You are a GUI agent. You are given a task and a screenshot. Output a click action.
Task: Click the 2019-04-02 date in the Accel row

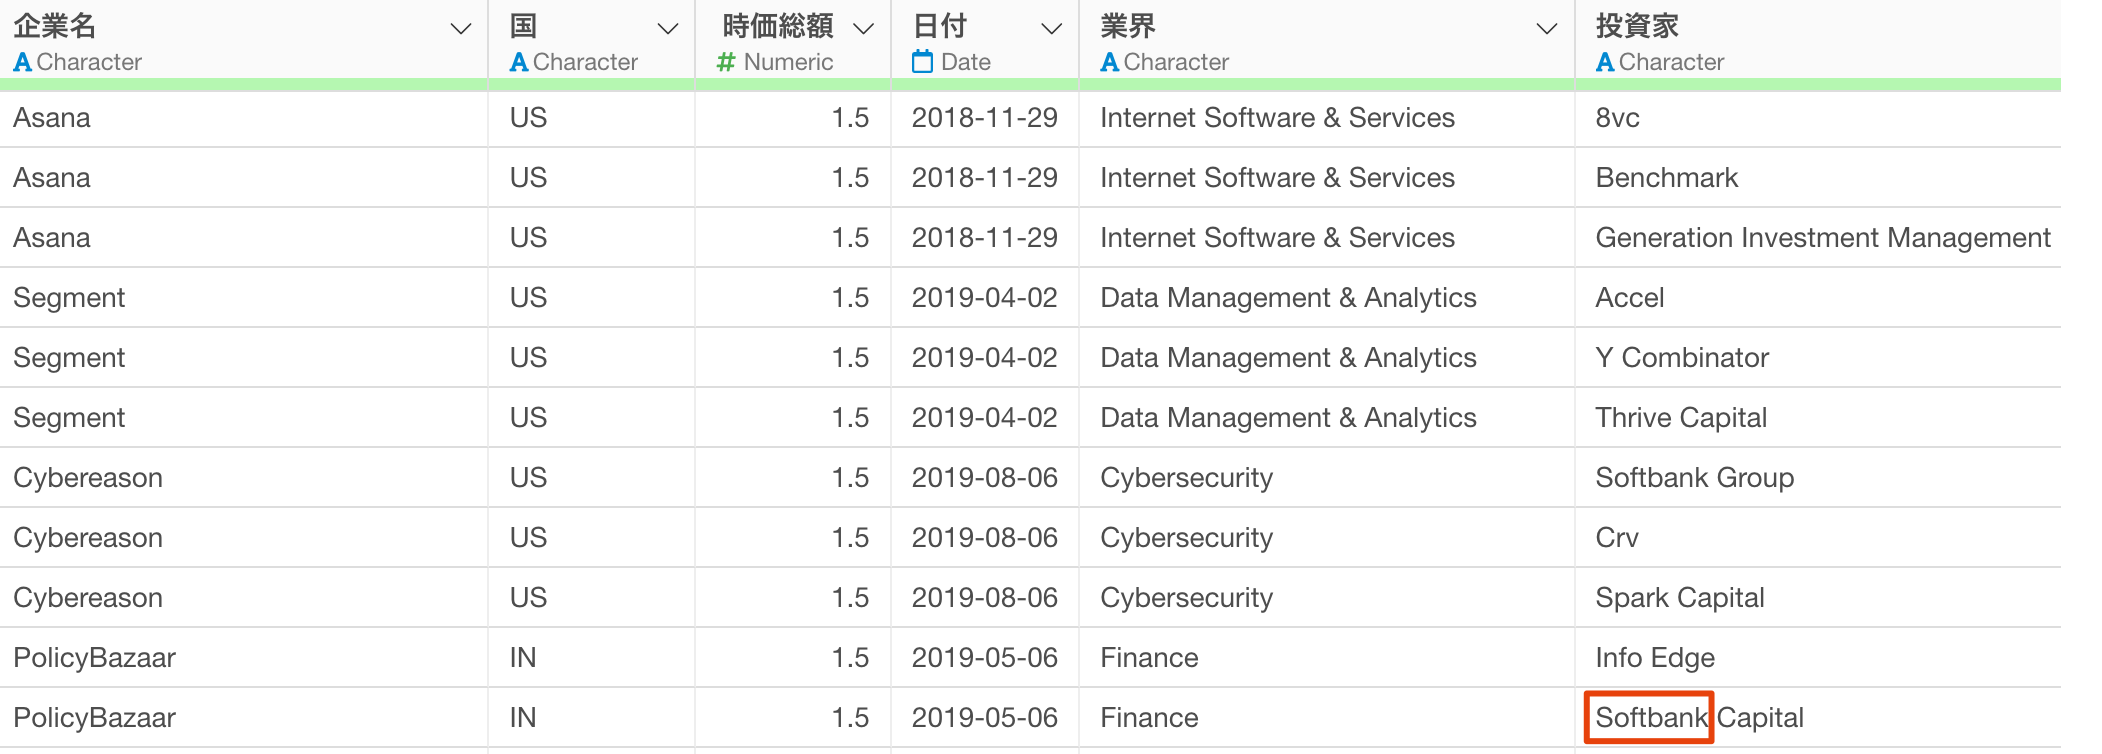[984, 298]
